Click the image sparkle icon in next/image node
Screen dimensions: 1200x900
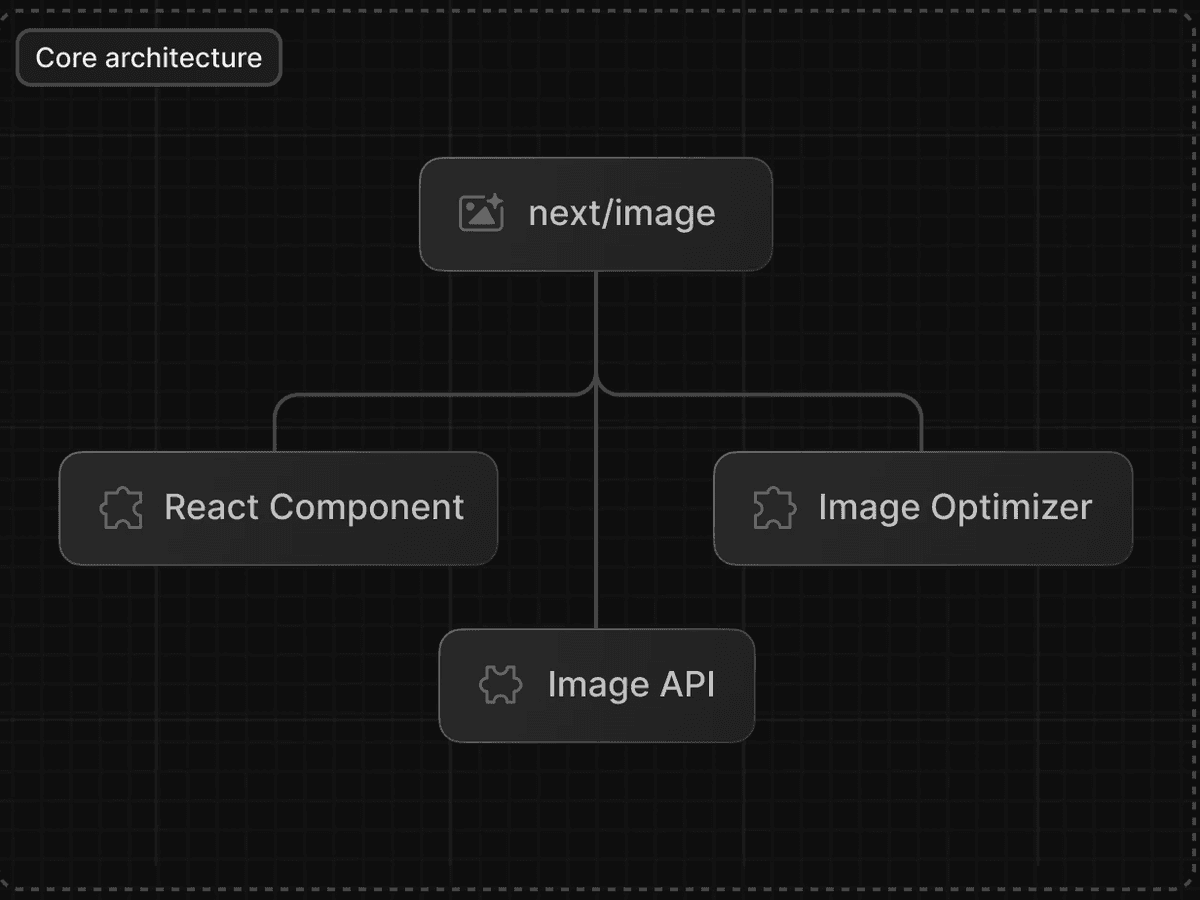coord(481,213)
